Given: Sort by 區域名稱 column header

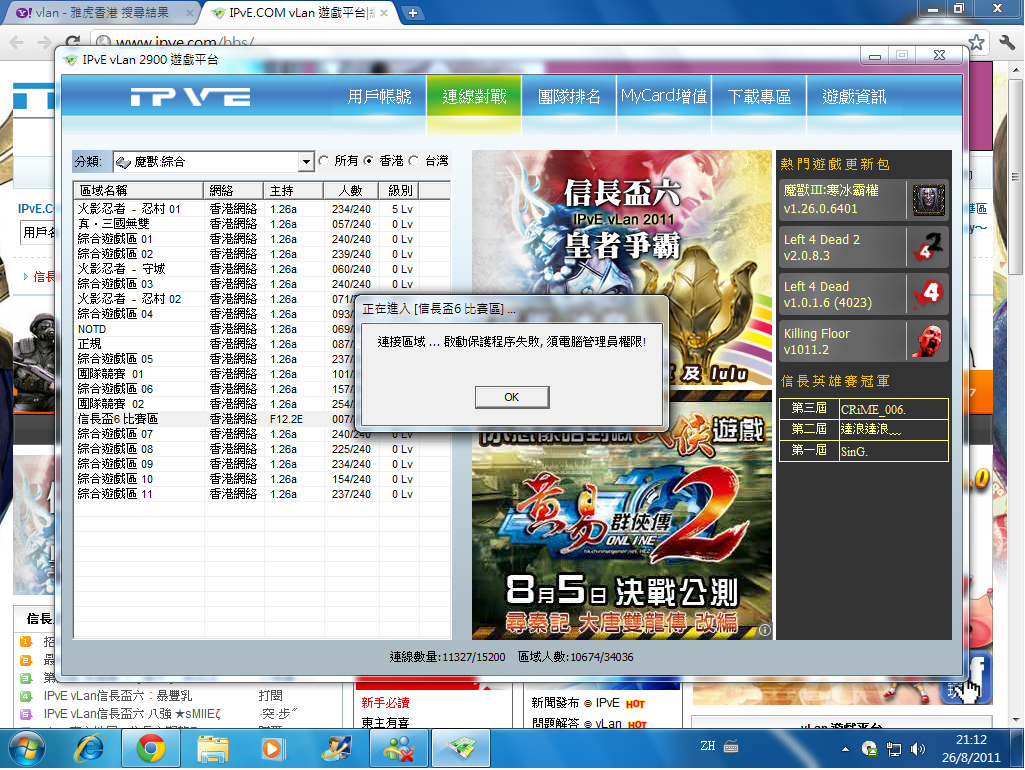Looking at the screenshot, I should 138,190.
